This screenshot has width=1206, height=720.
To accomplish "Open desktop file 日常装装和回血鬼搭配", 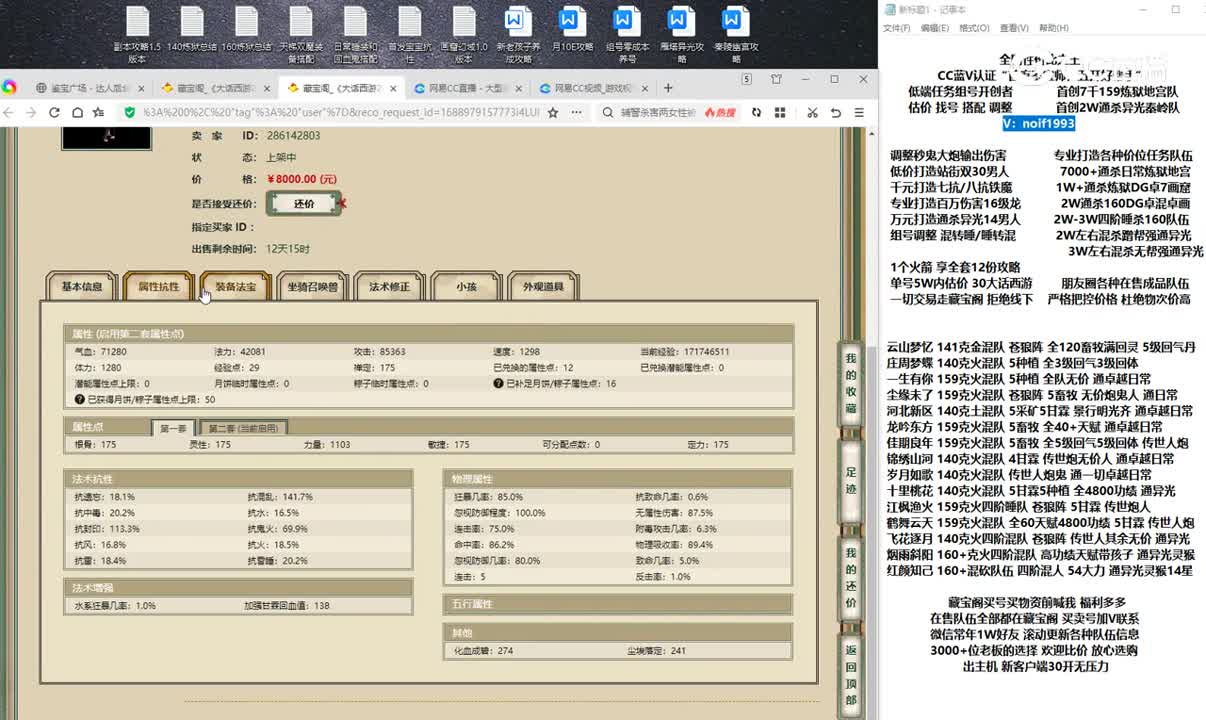I will pos(355,35).
